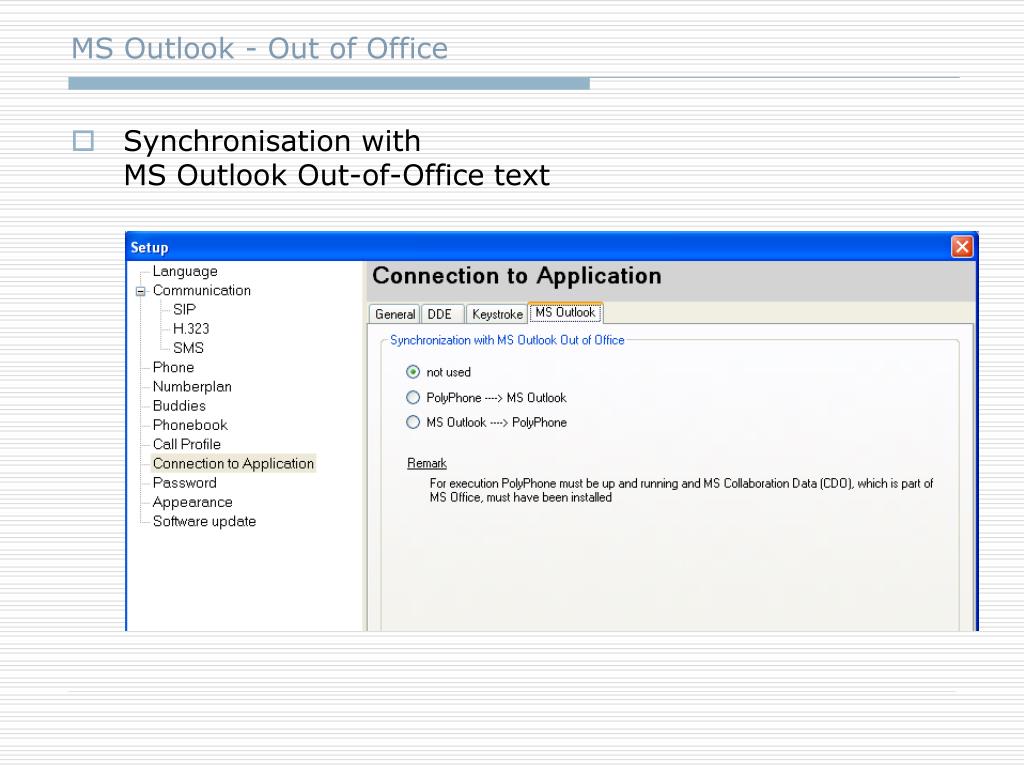Open Software update settings
This screenshot has width=1024, height=768.
(204, 521)
